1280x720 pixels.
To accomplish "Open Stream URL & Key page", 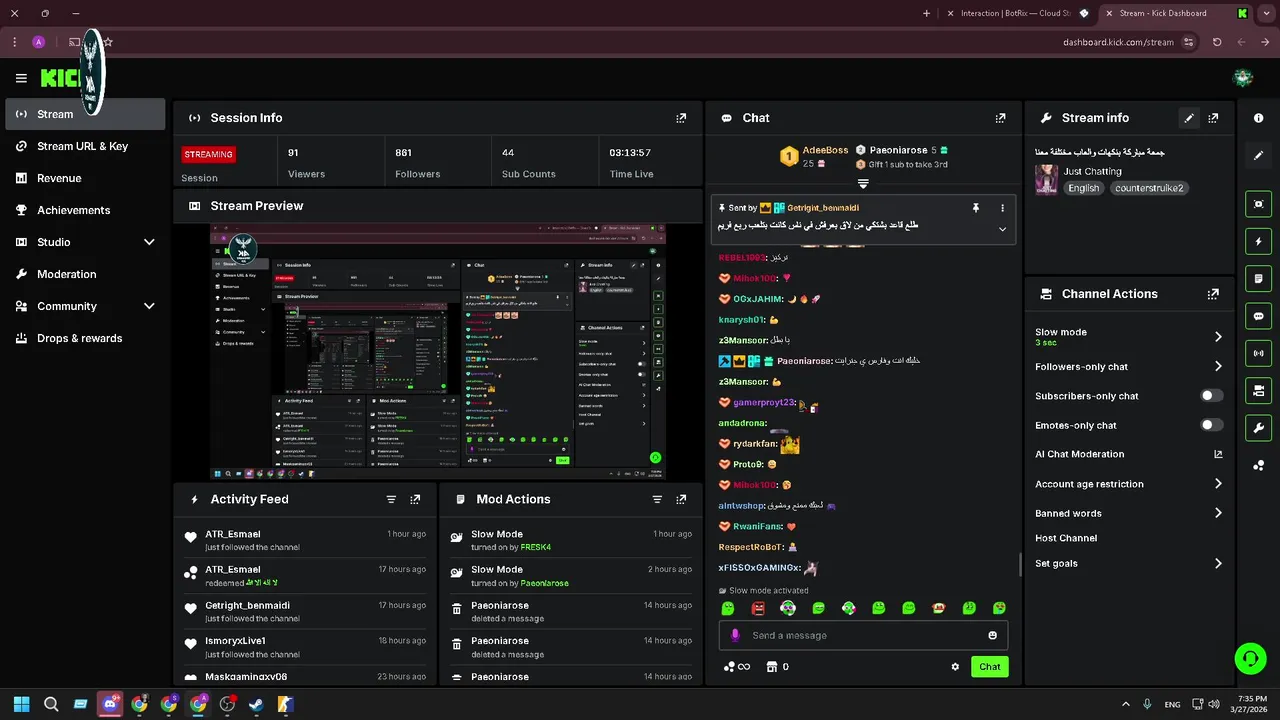I will tap(85, 146).
